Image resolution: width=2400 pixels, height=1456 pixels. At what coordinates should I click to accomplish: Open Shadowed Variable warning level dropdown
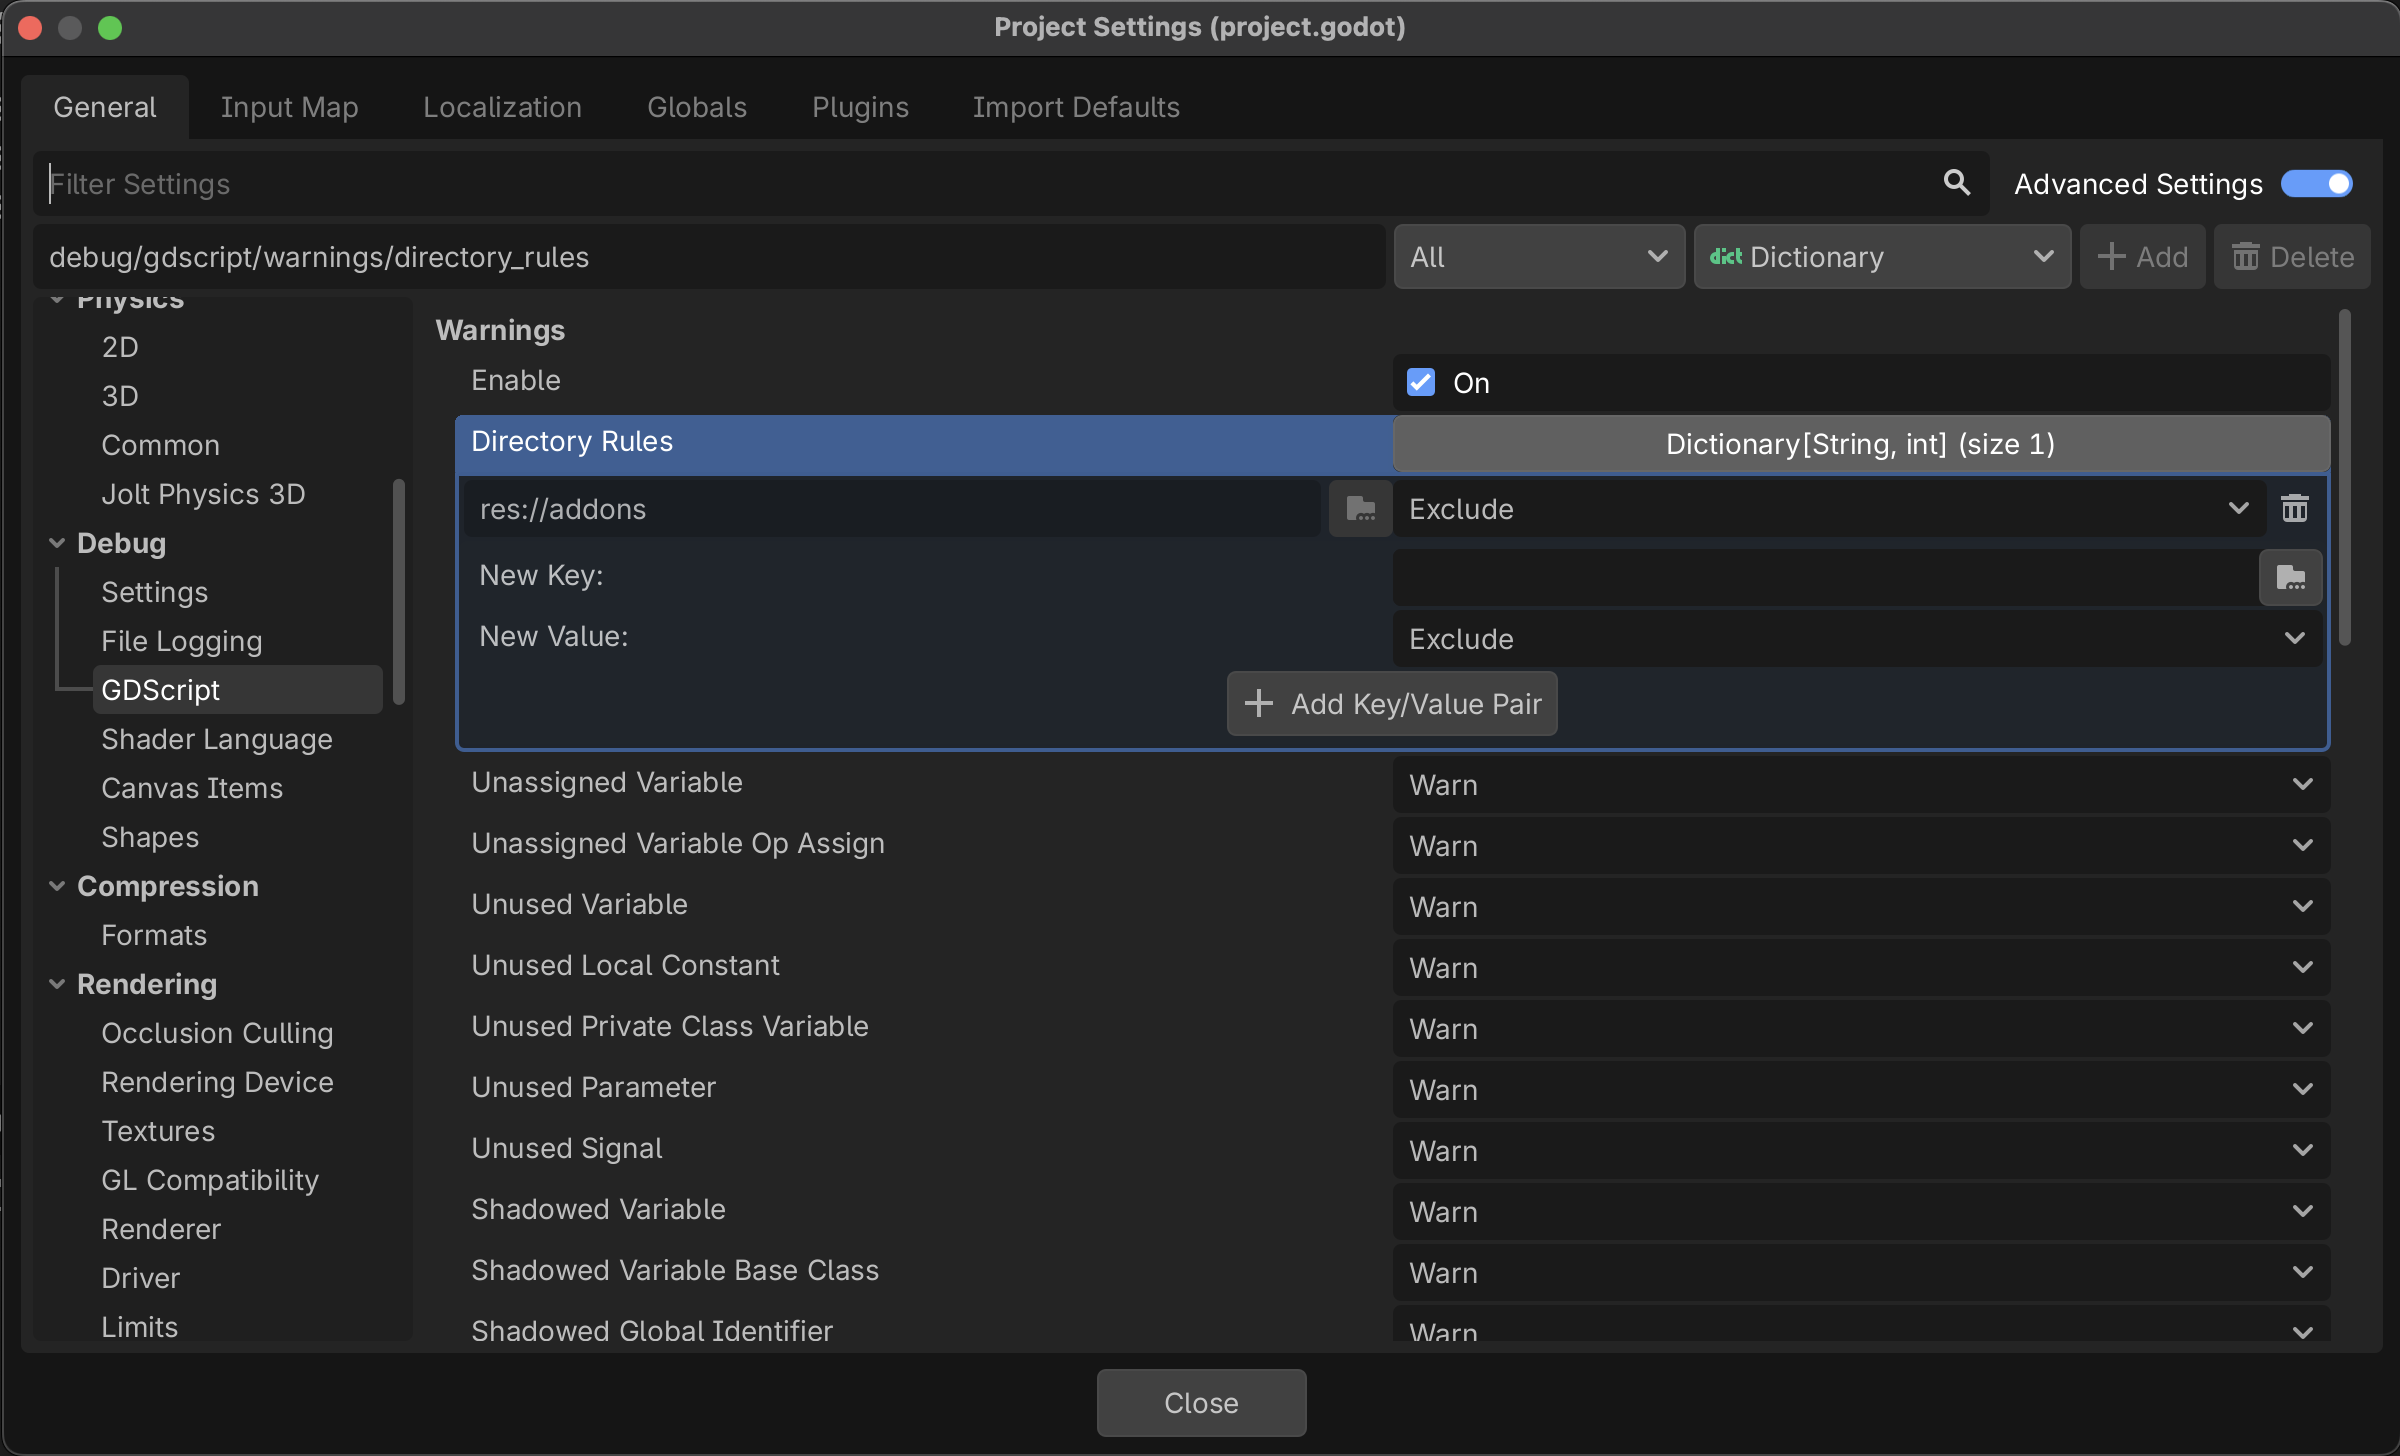pyautogui.click(x=1861, y=1212)
